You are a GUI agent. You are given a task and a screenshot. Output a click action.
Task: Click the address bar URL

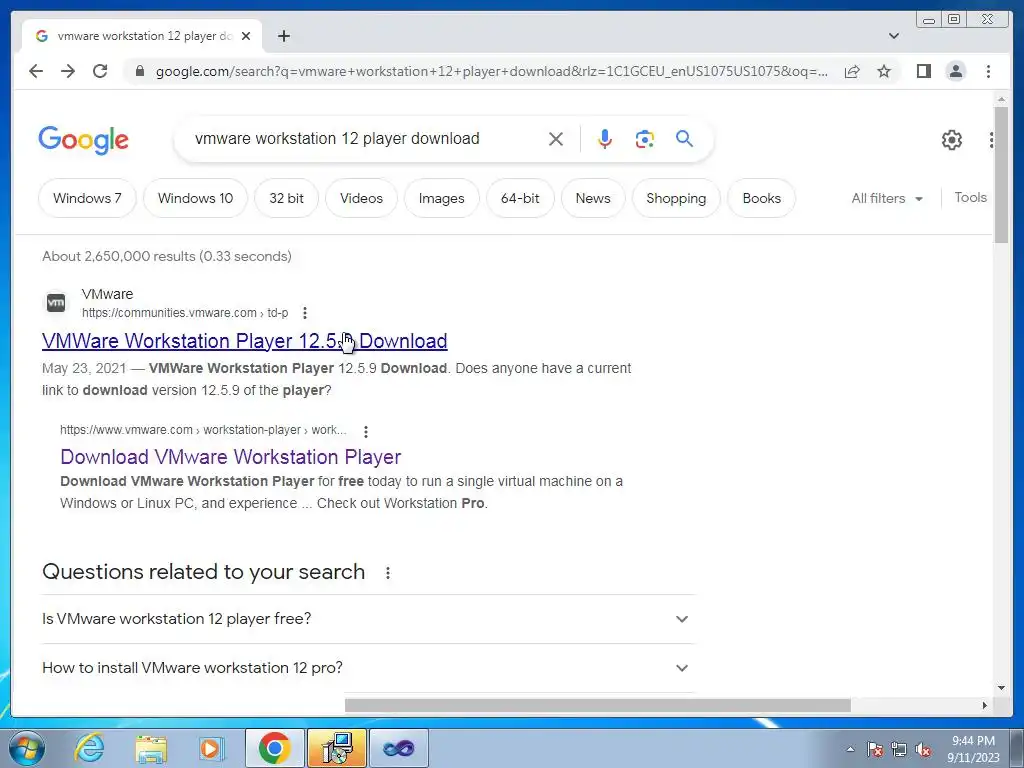491,71
